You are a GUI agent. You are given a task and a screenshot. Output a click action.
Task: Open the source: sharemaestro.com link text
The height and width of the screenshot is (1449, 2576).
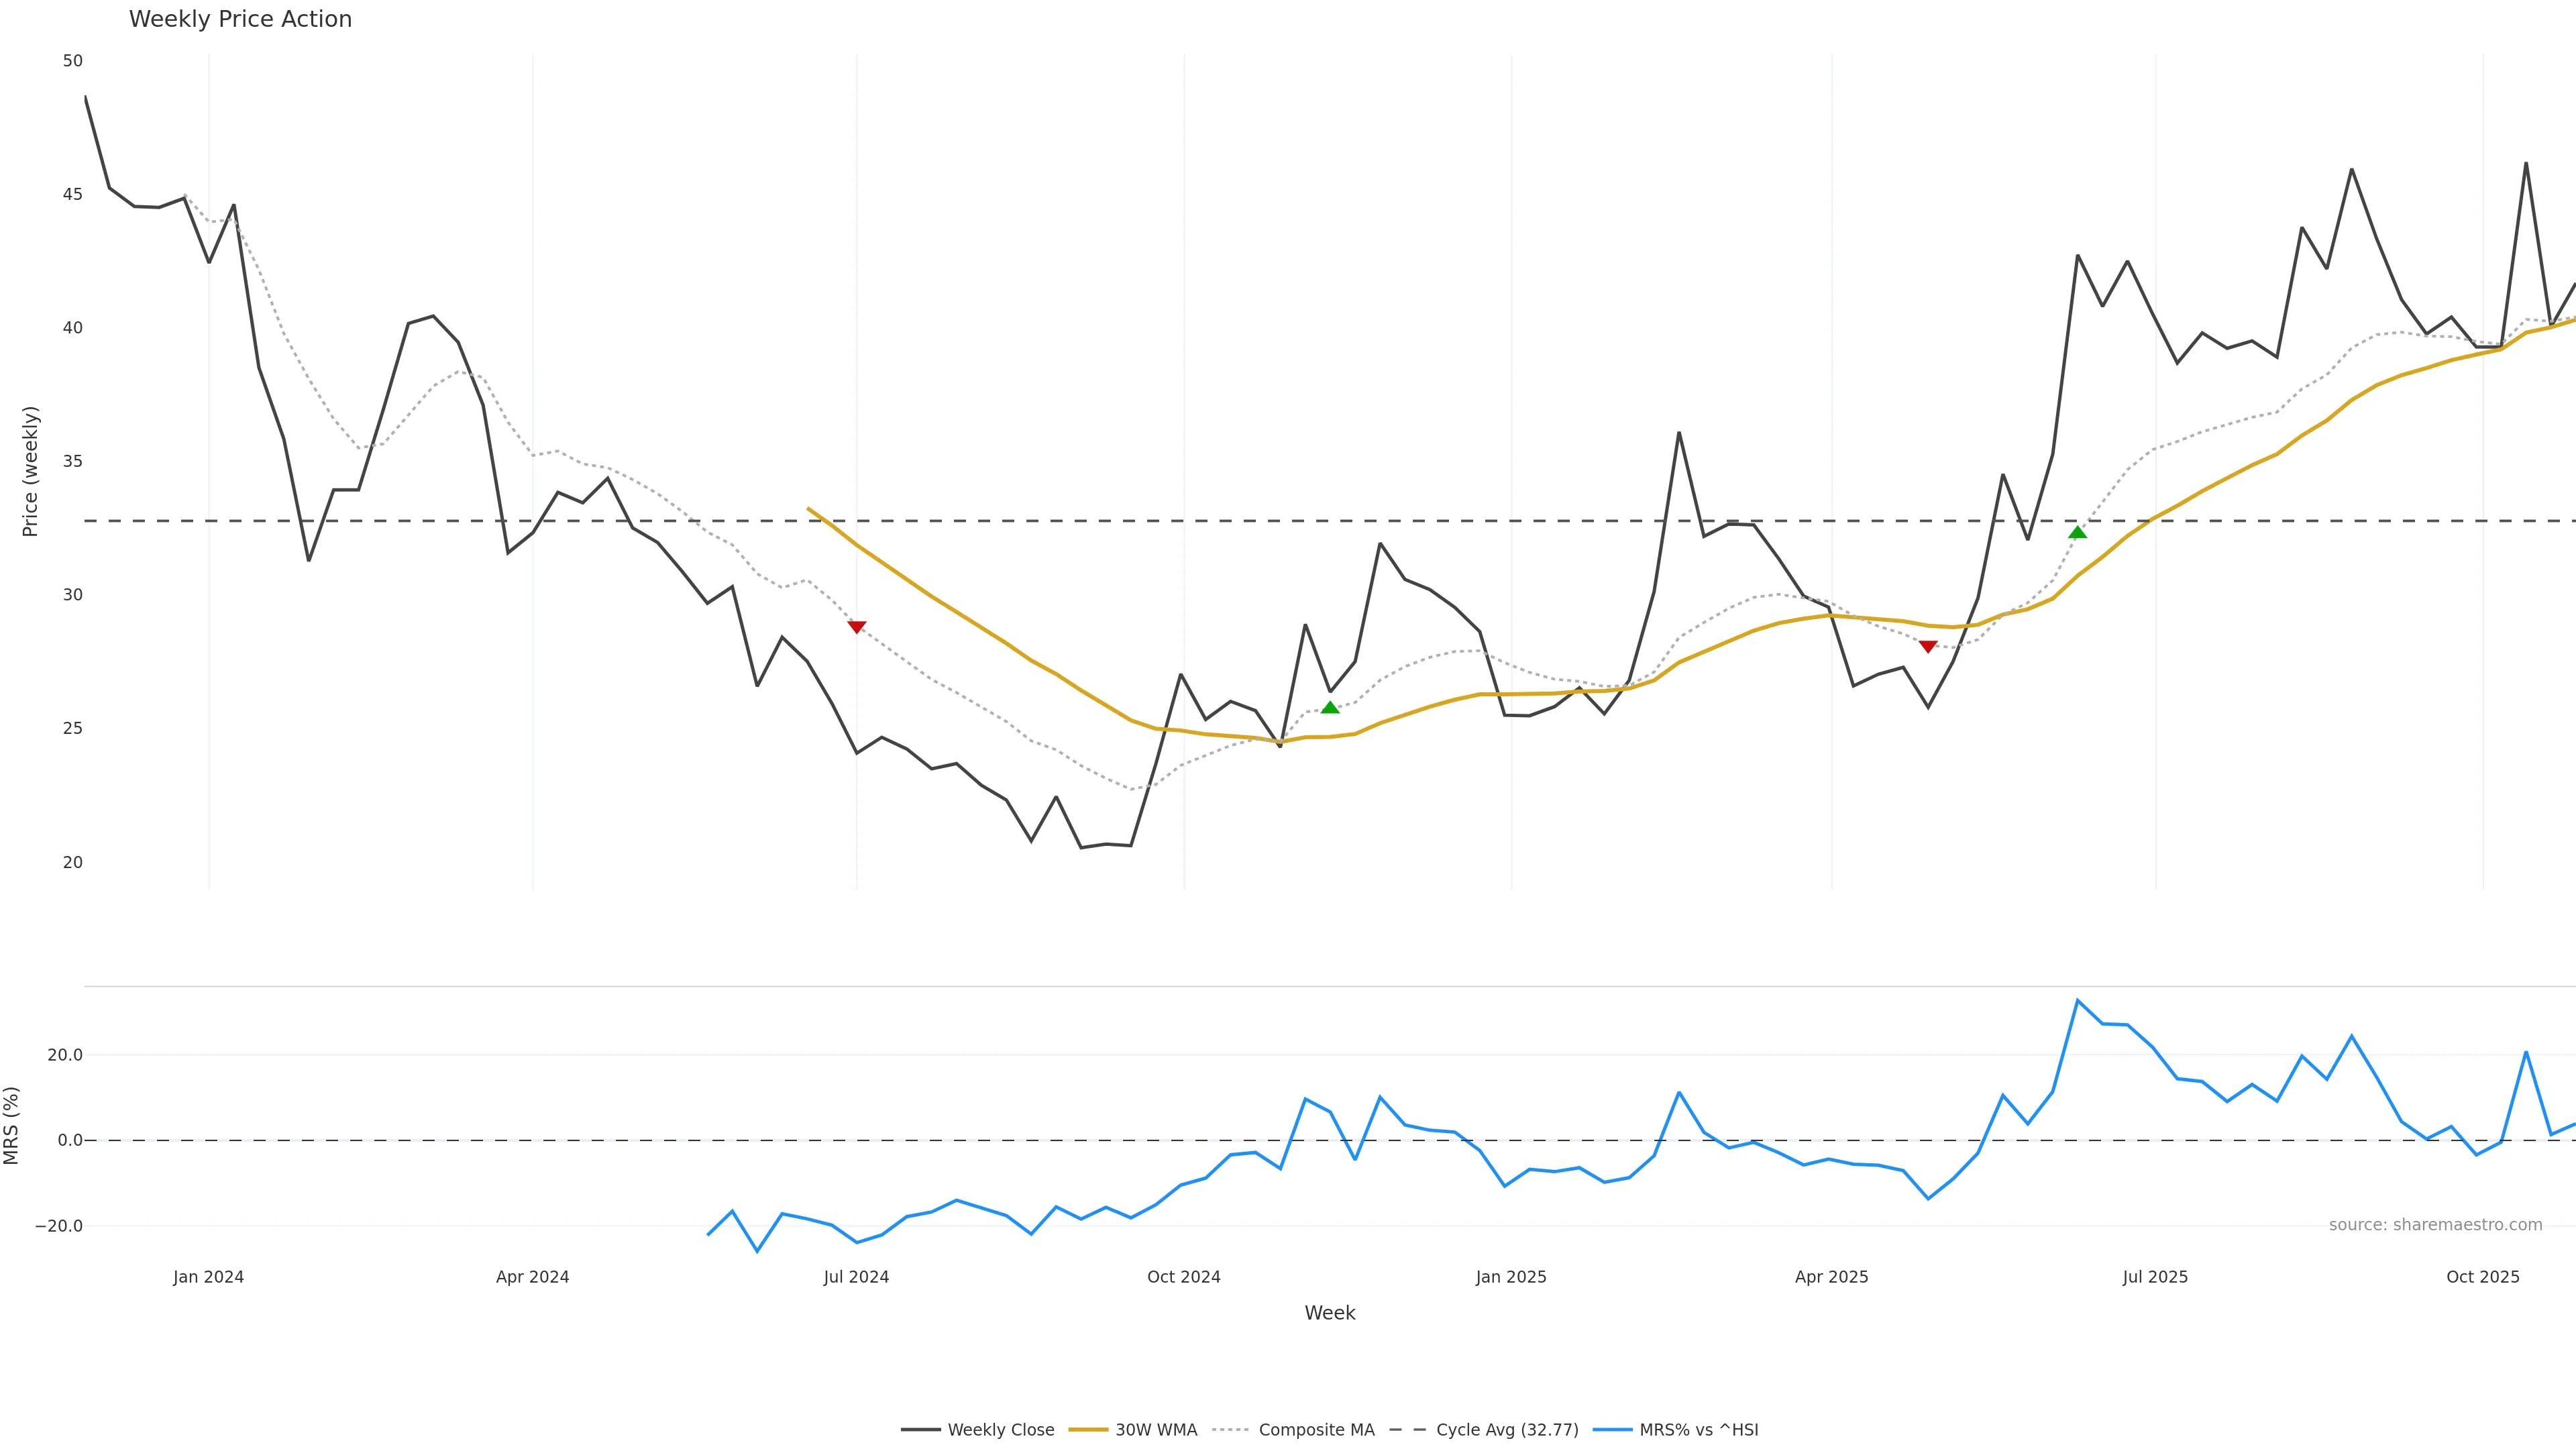[2435, 1225]
